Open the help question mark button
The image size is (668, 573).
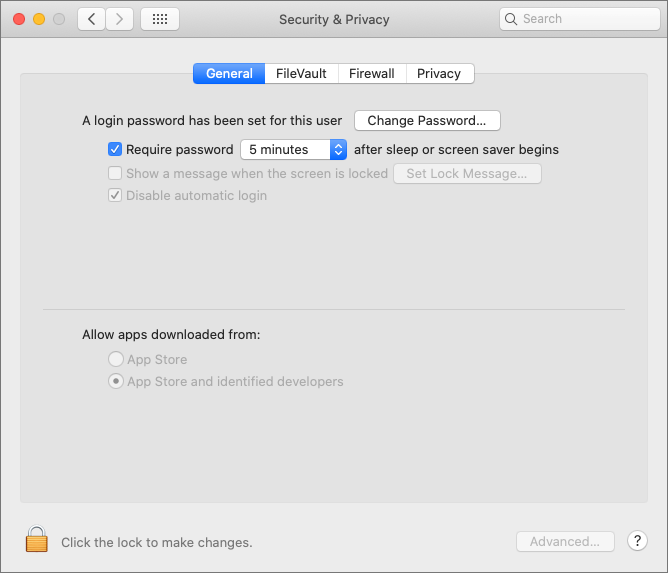point(638,541)
